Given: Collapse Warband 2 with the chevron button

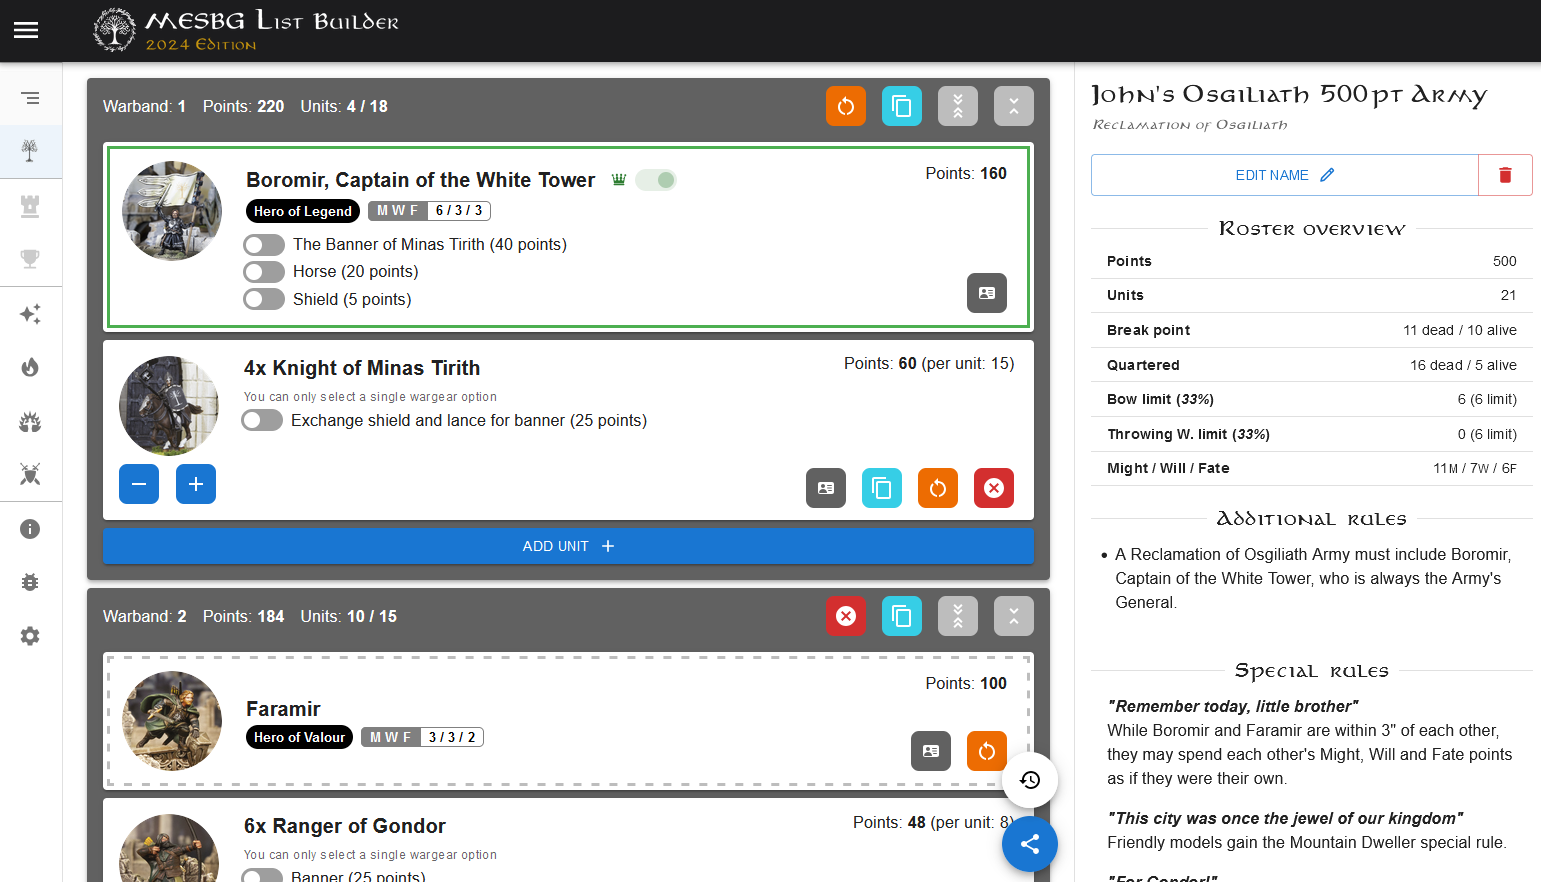Looking at the screenshot, I should pos(1013,615).
